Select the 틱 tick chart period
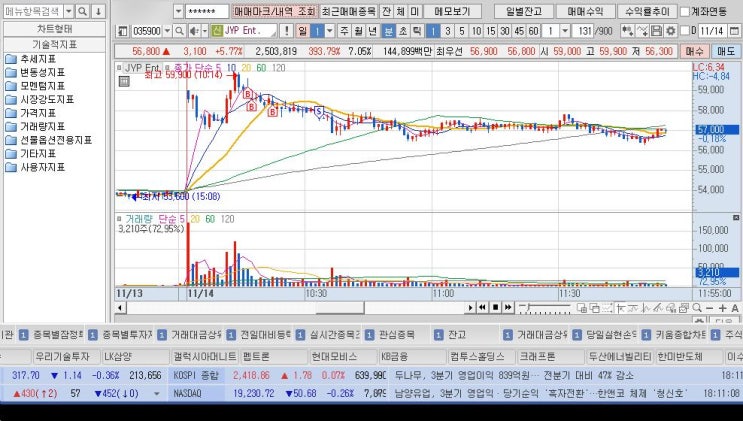Screen dimensions: 743x421 coord(417,31)
